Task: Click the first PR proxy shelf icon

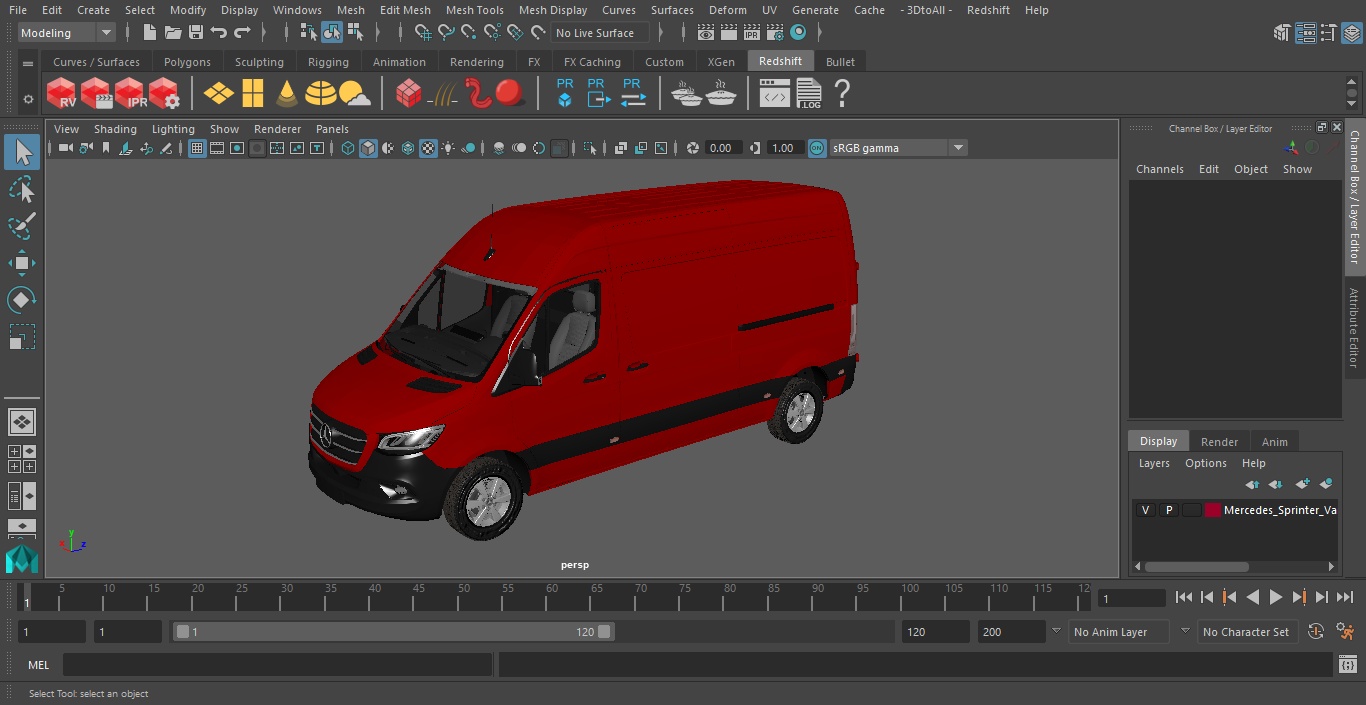Action: point(565,93)
